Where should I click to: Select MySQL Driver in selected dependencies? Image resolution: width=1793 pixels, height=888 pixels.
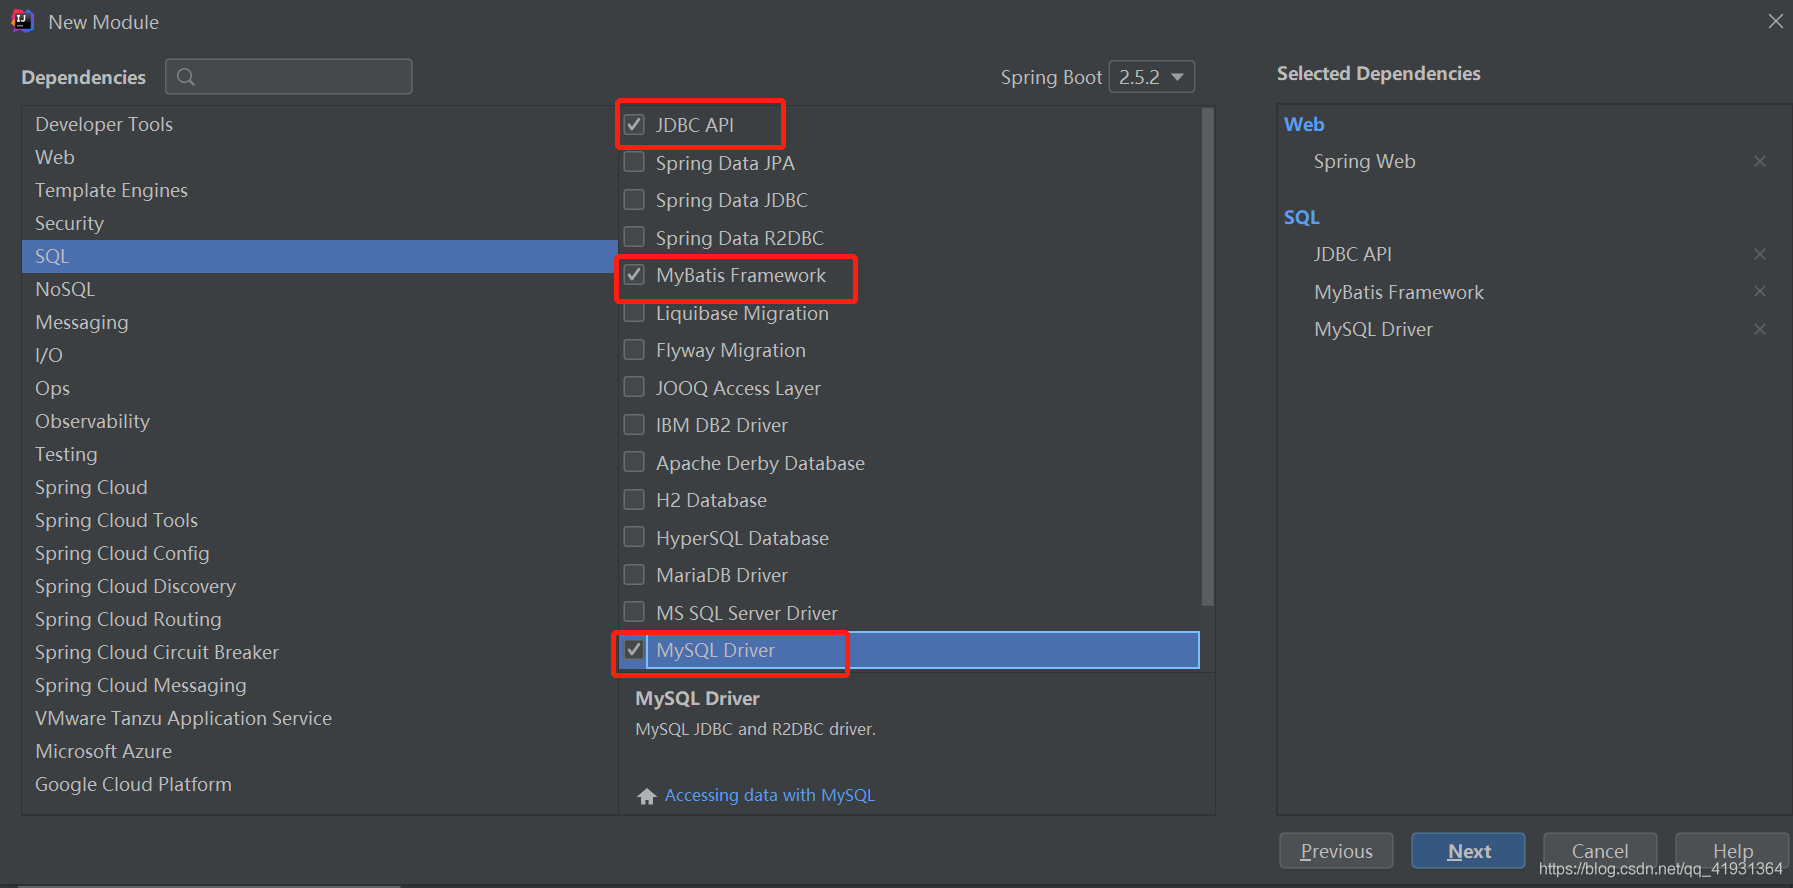pyautogui.click(x=1373, y=329)
